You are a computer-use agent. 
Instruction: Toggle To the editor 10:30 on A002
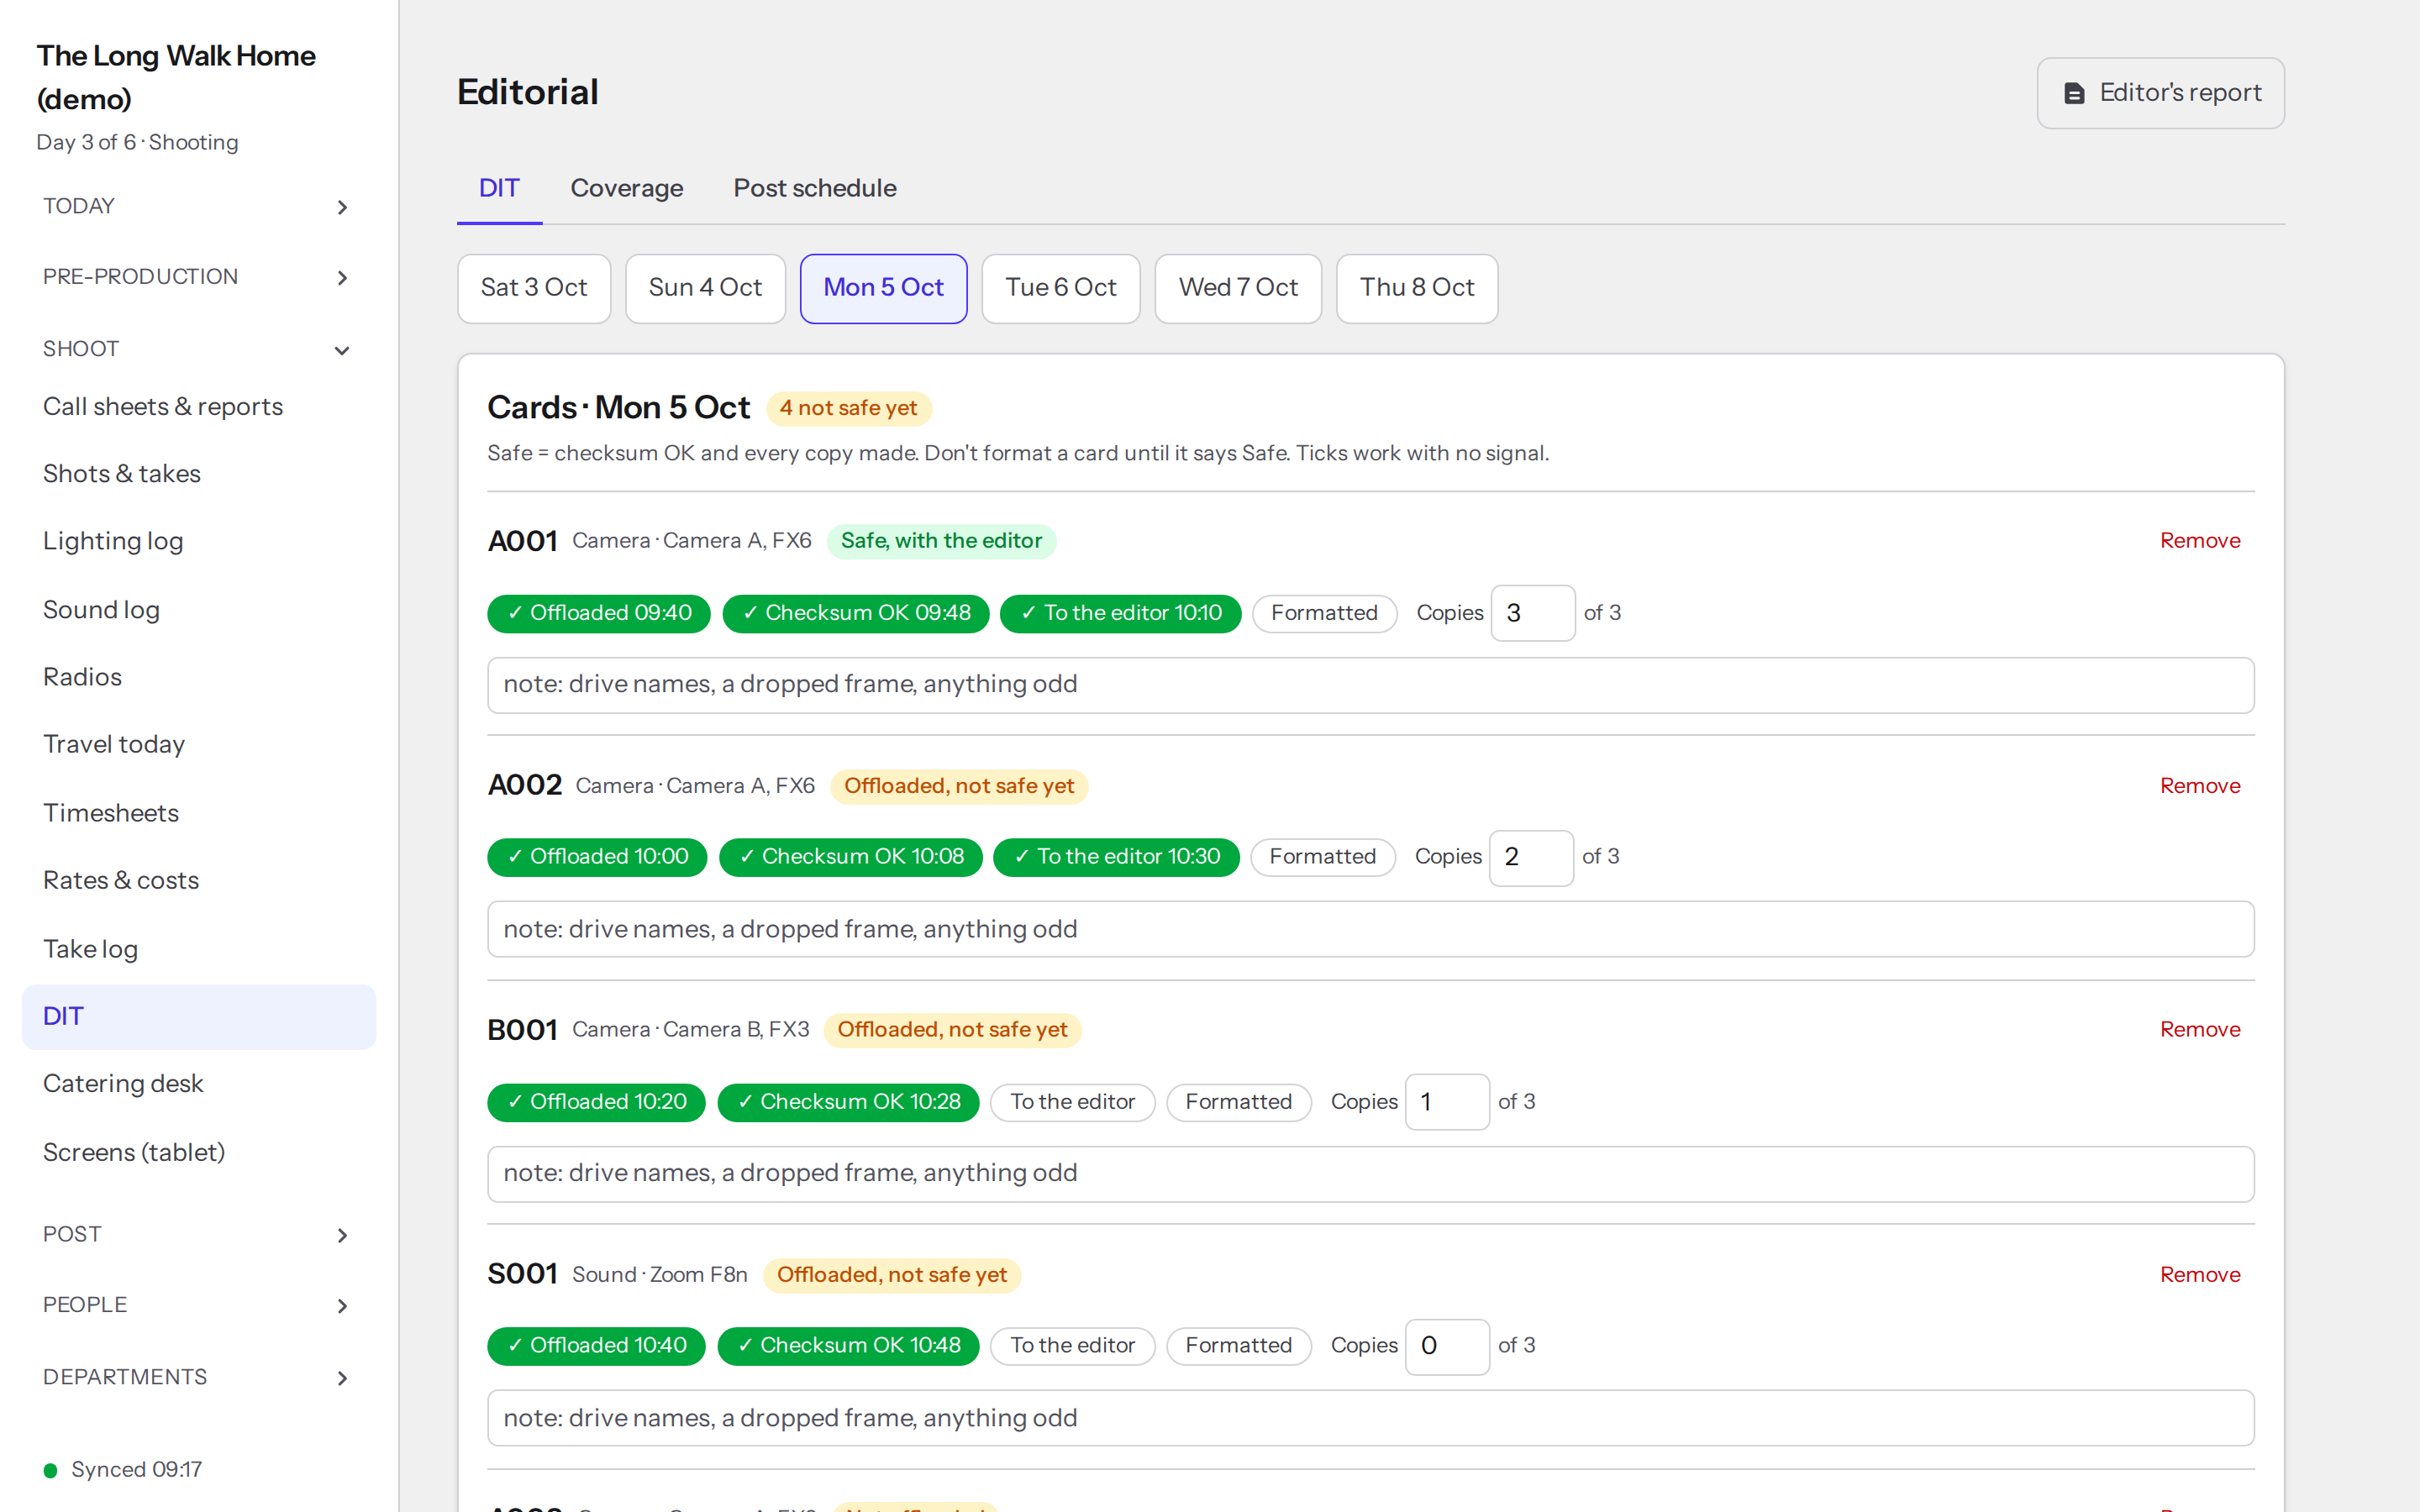[x=1116, y=857]
